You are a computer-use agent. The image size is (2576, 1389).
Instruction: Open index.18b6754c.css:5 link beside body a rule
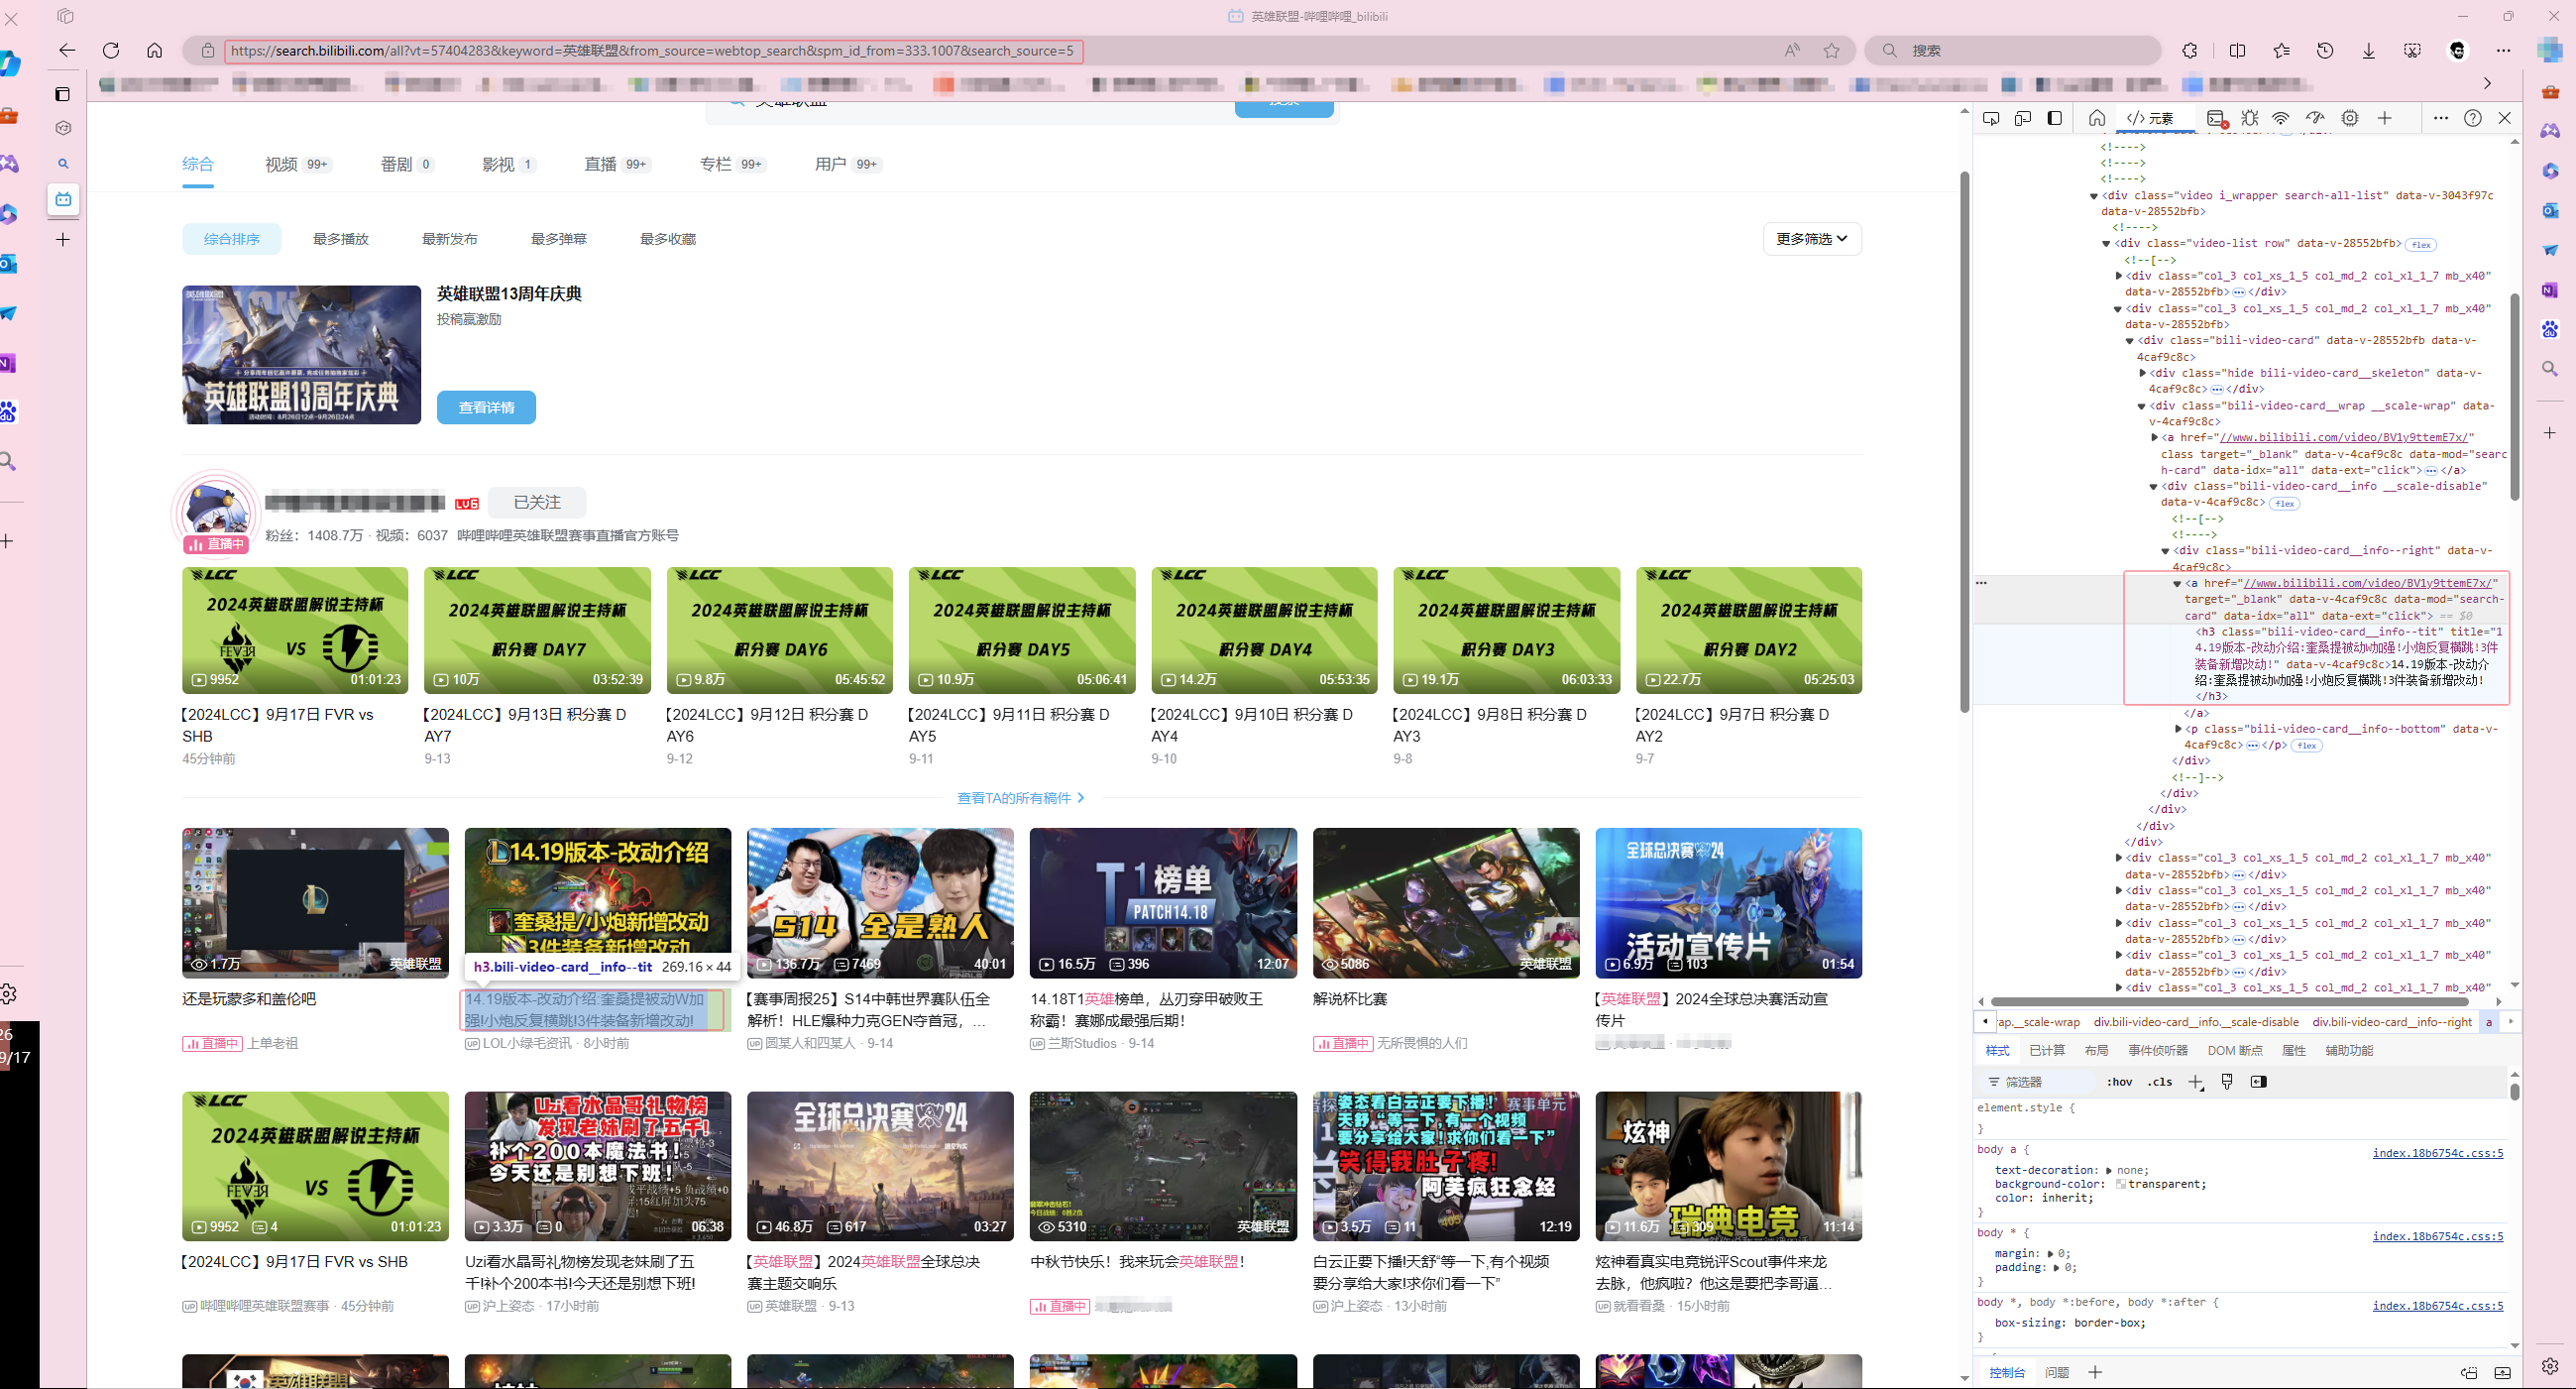point(2437,1153)
